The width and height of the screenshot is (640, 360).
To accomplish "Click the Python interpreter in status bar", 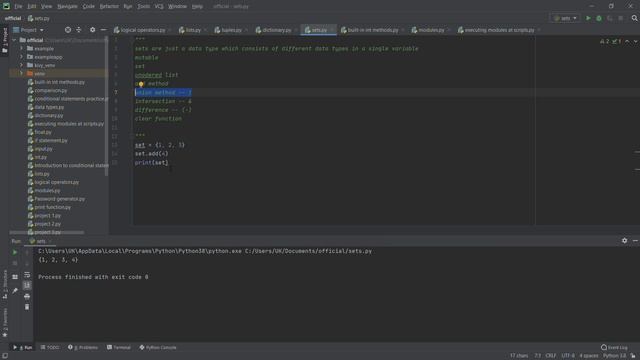I will point(614,356).
